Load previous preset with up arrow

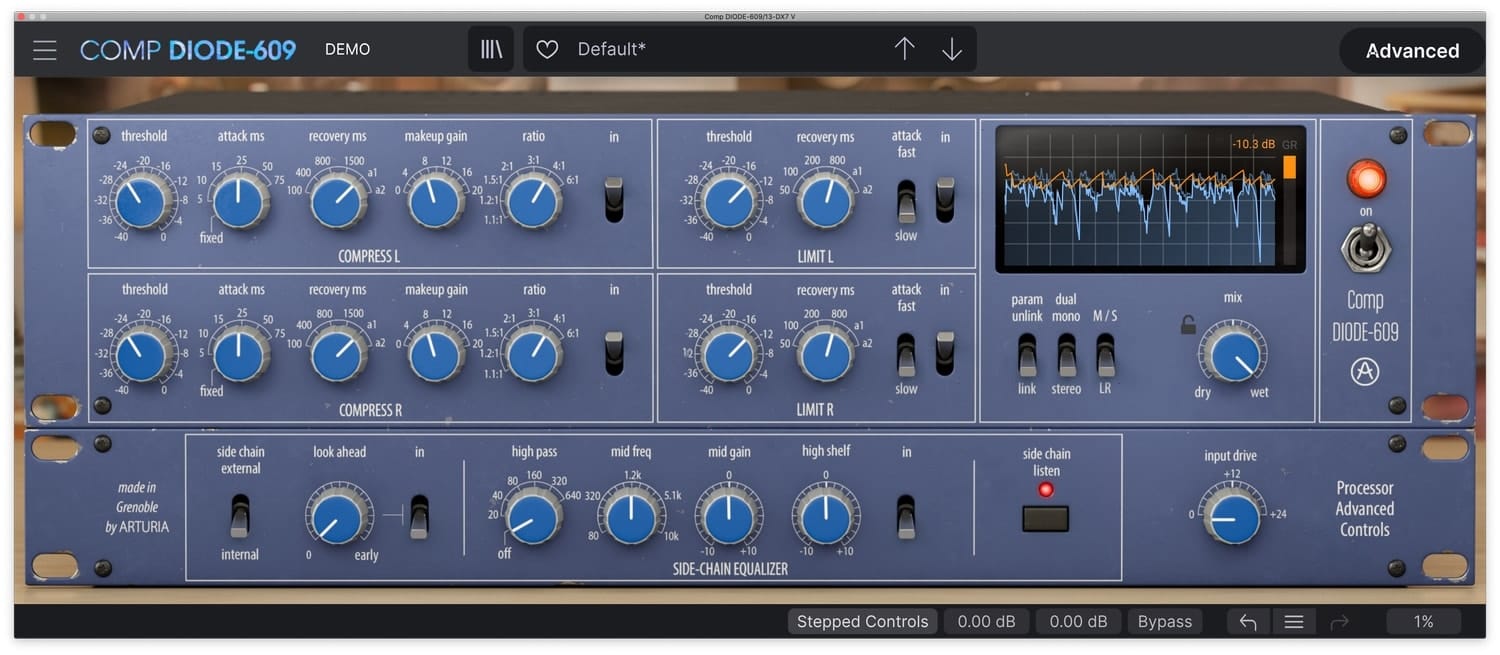click(x=904, y=49)
